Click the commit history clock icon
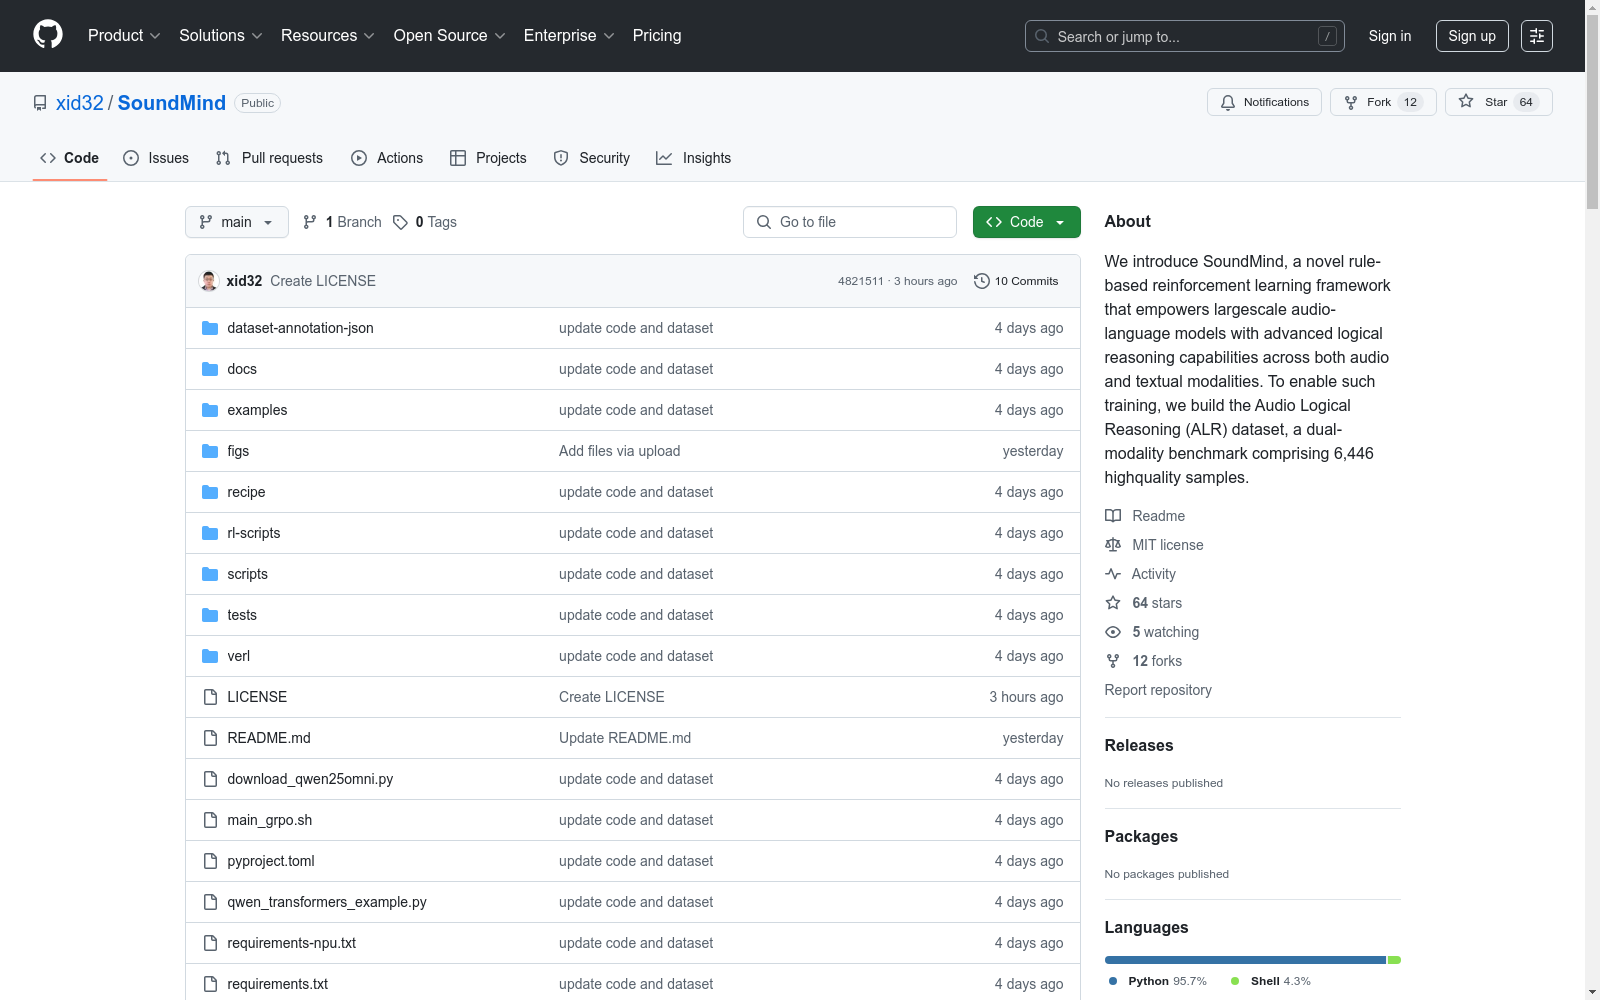The width and height of the screenshot is (1600, 1000). 982,281
